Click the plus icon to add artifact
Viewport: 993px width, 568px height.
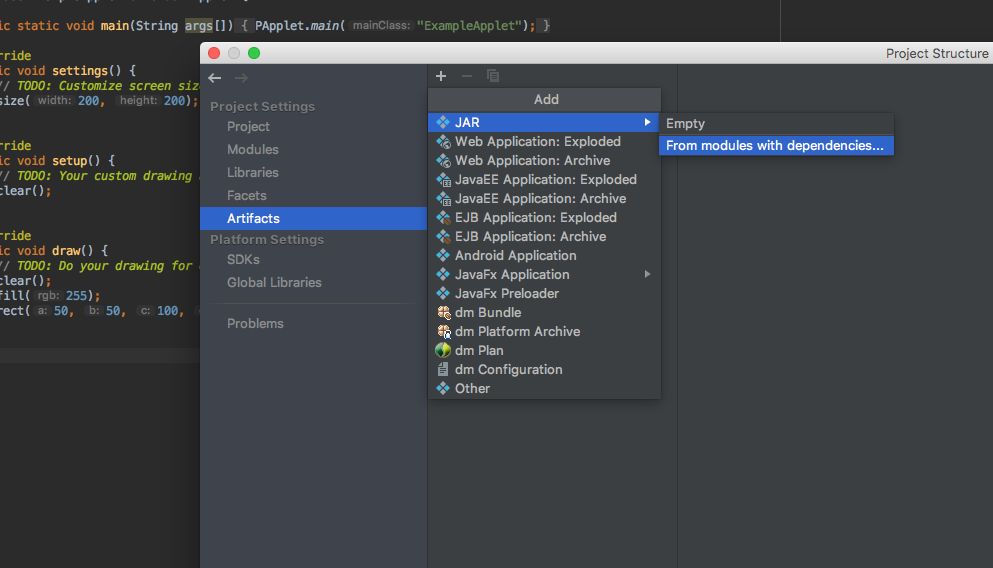pos(441,76)
